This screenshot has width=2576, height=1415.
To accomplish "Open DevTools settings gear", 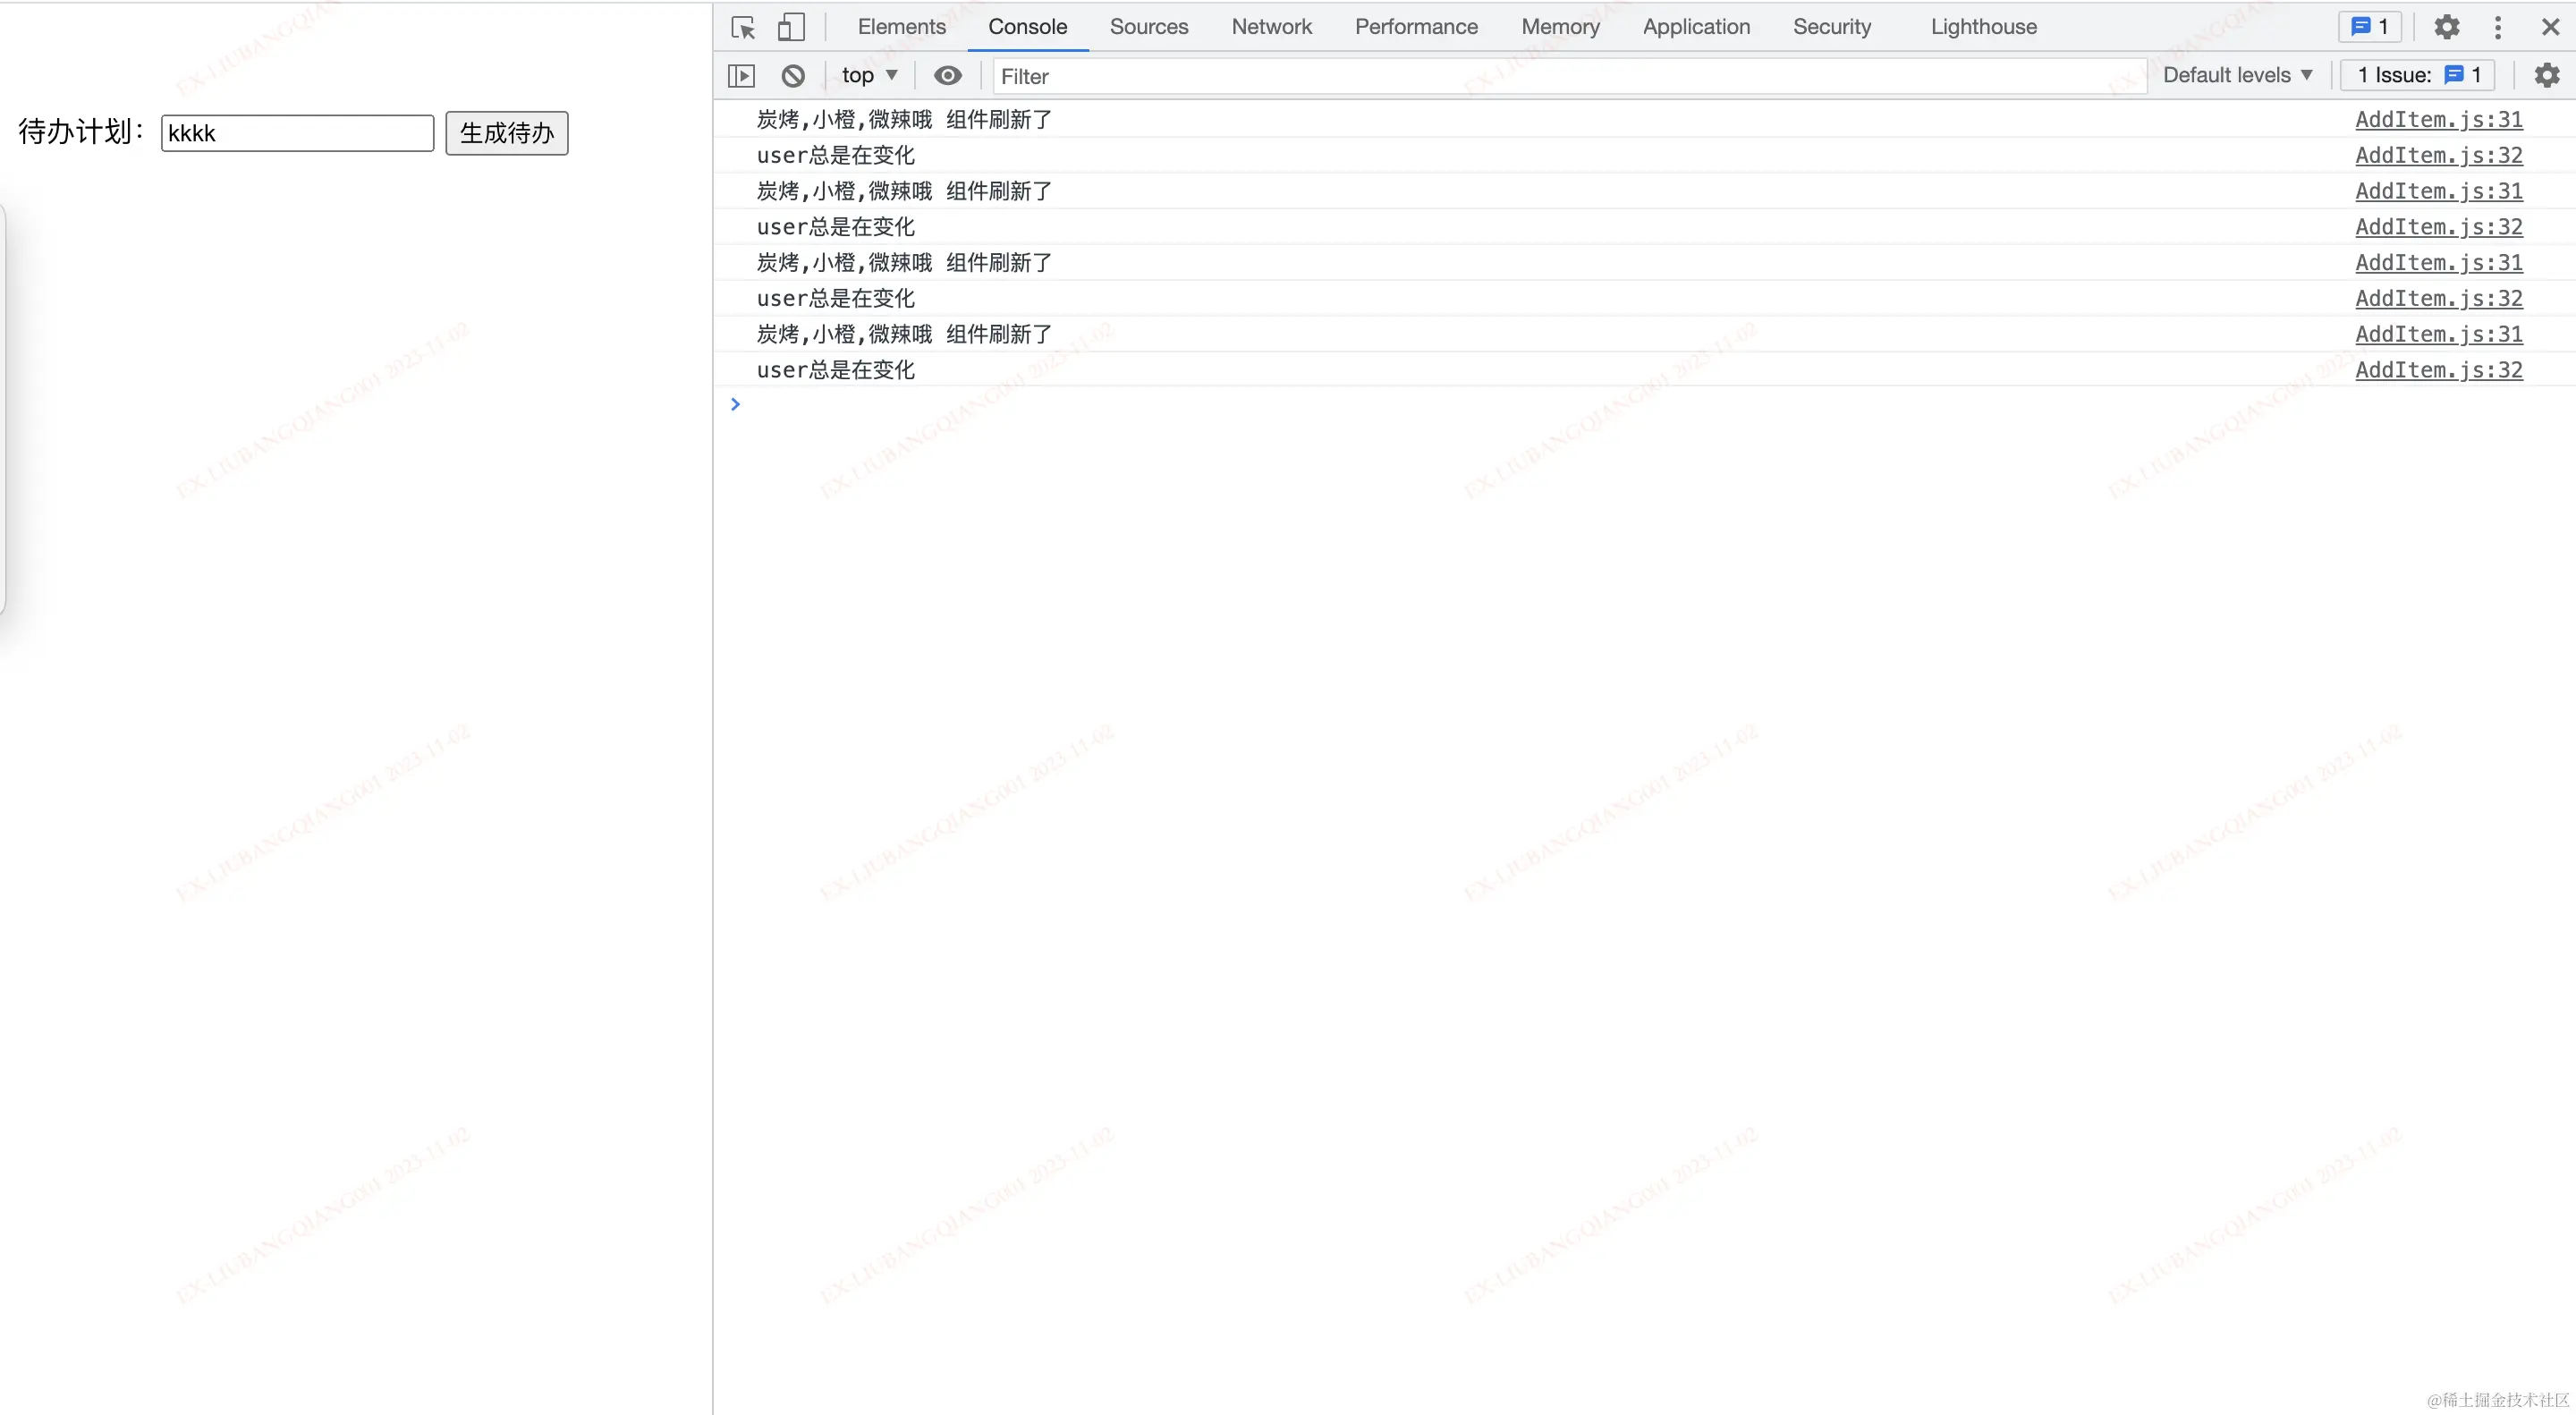I will (2447, 27).
